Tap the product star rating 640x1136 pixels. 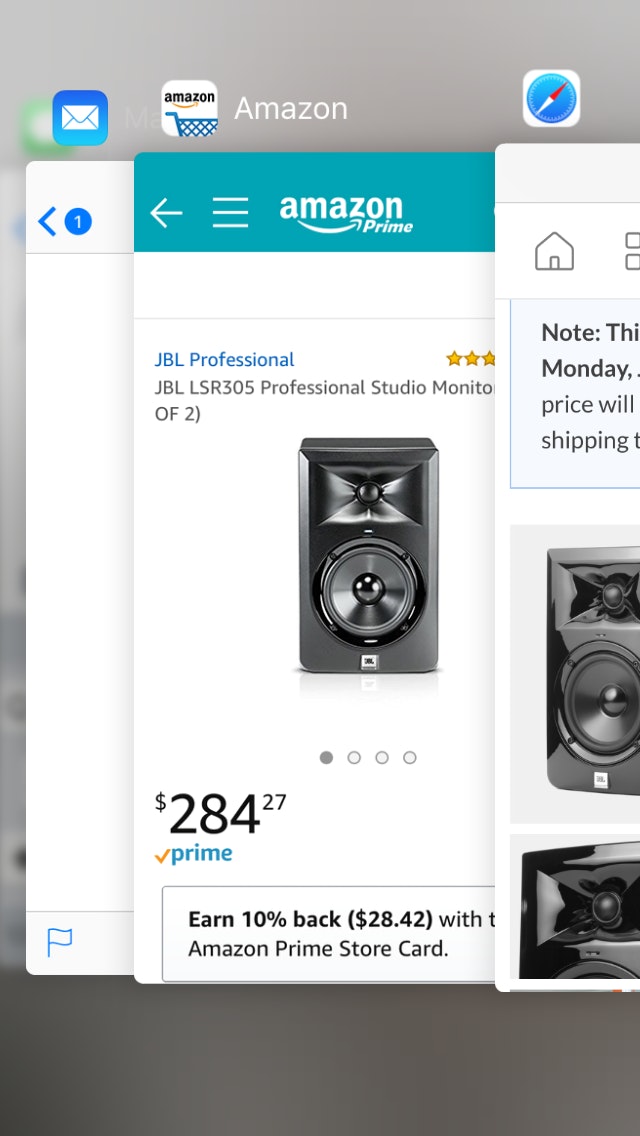(x=470, y=359)
